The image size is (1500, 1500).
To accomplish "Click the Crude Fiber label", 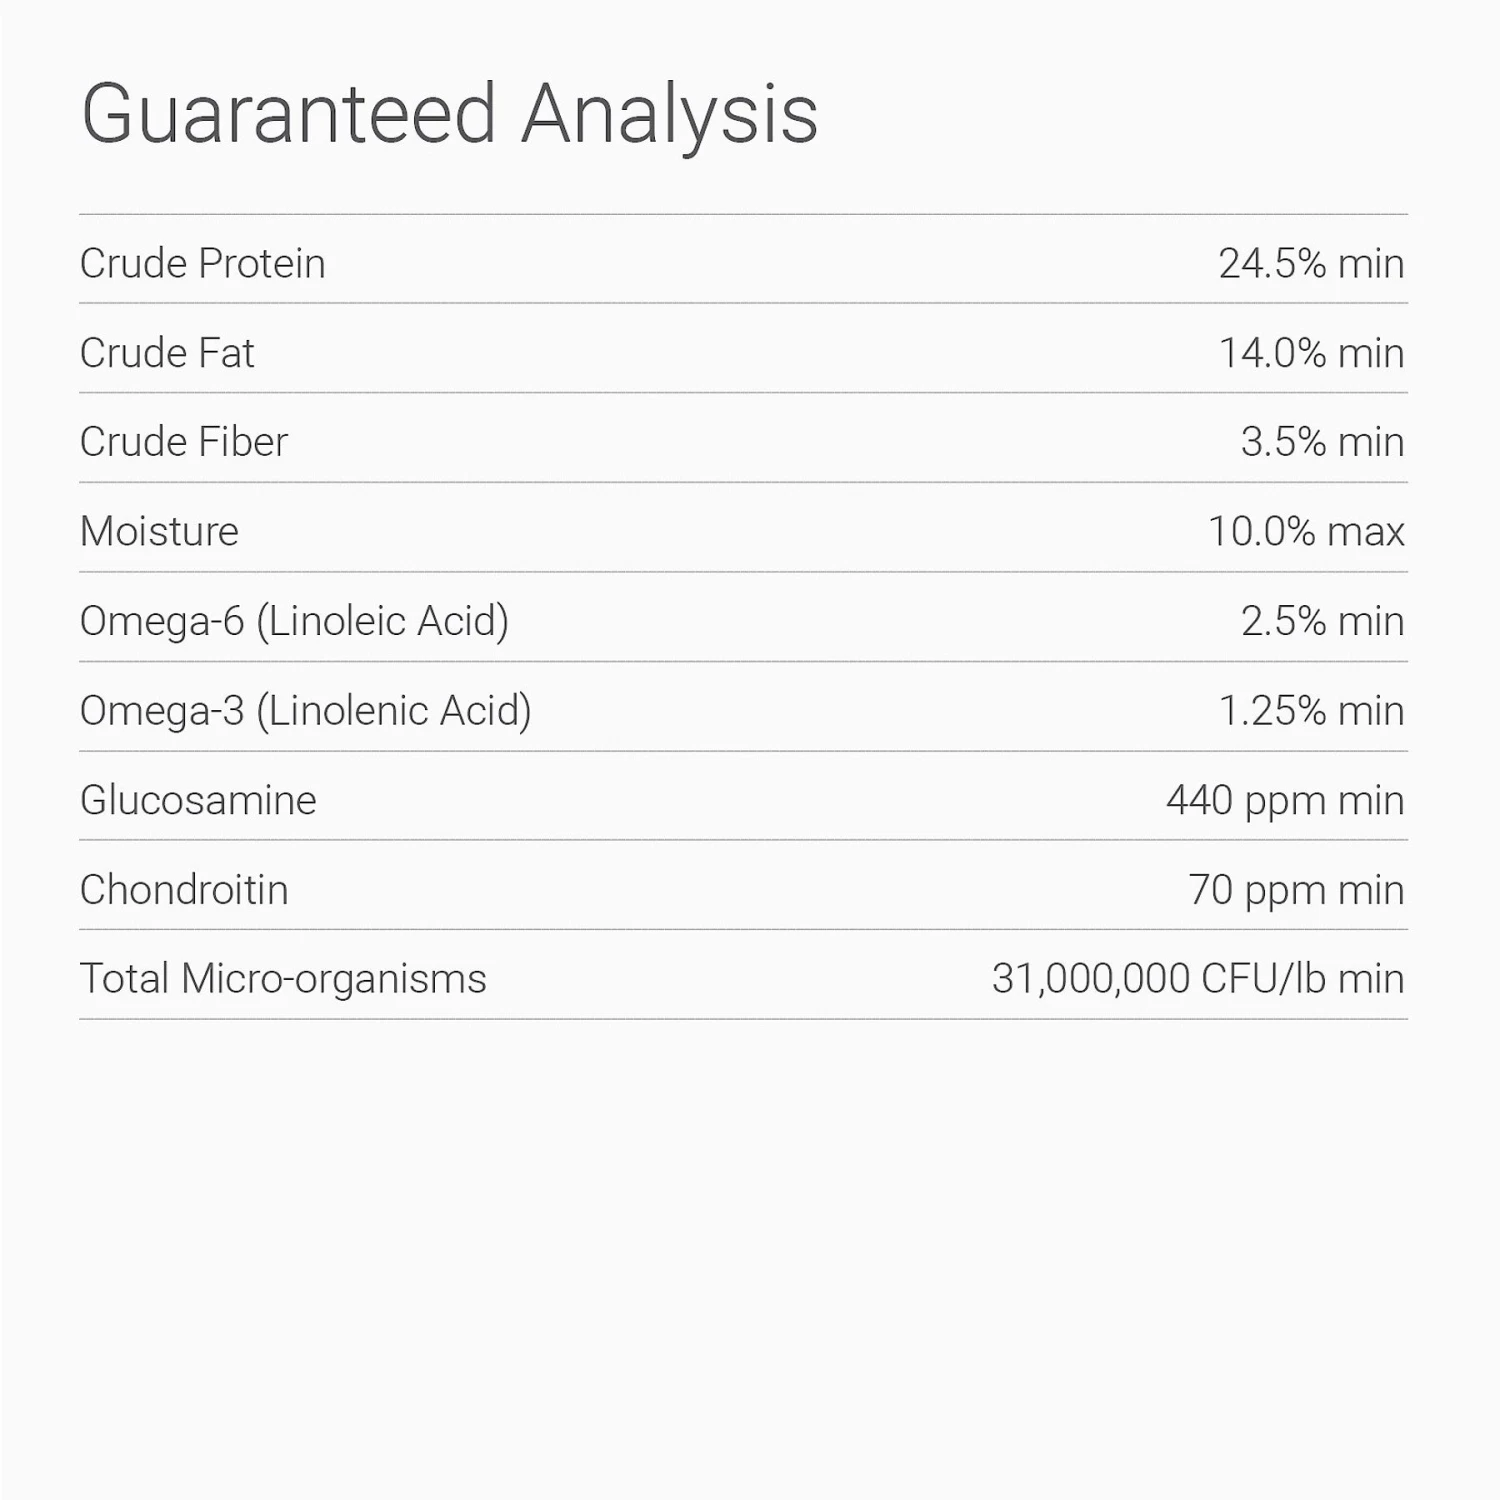I will (183, 442).
